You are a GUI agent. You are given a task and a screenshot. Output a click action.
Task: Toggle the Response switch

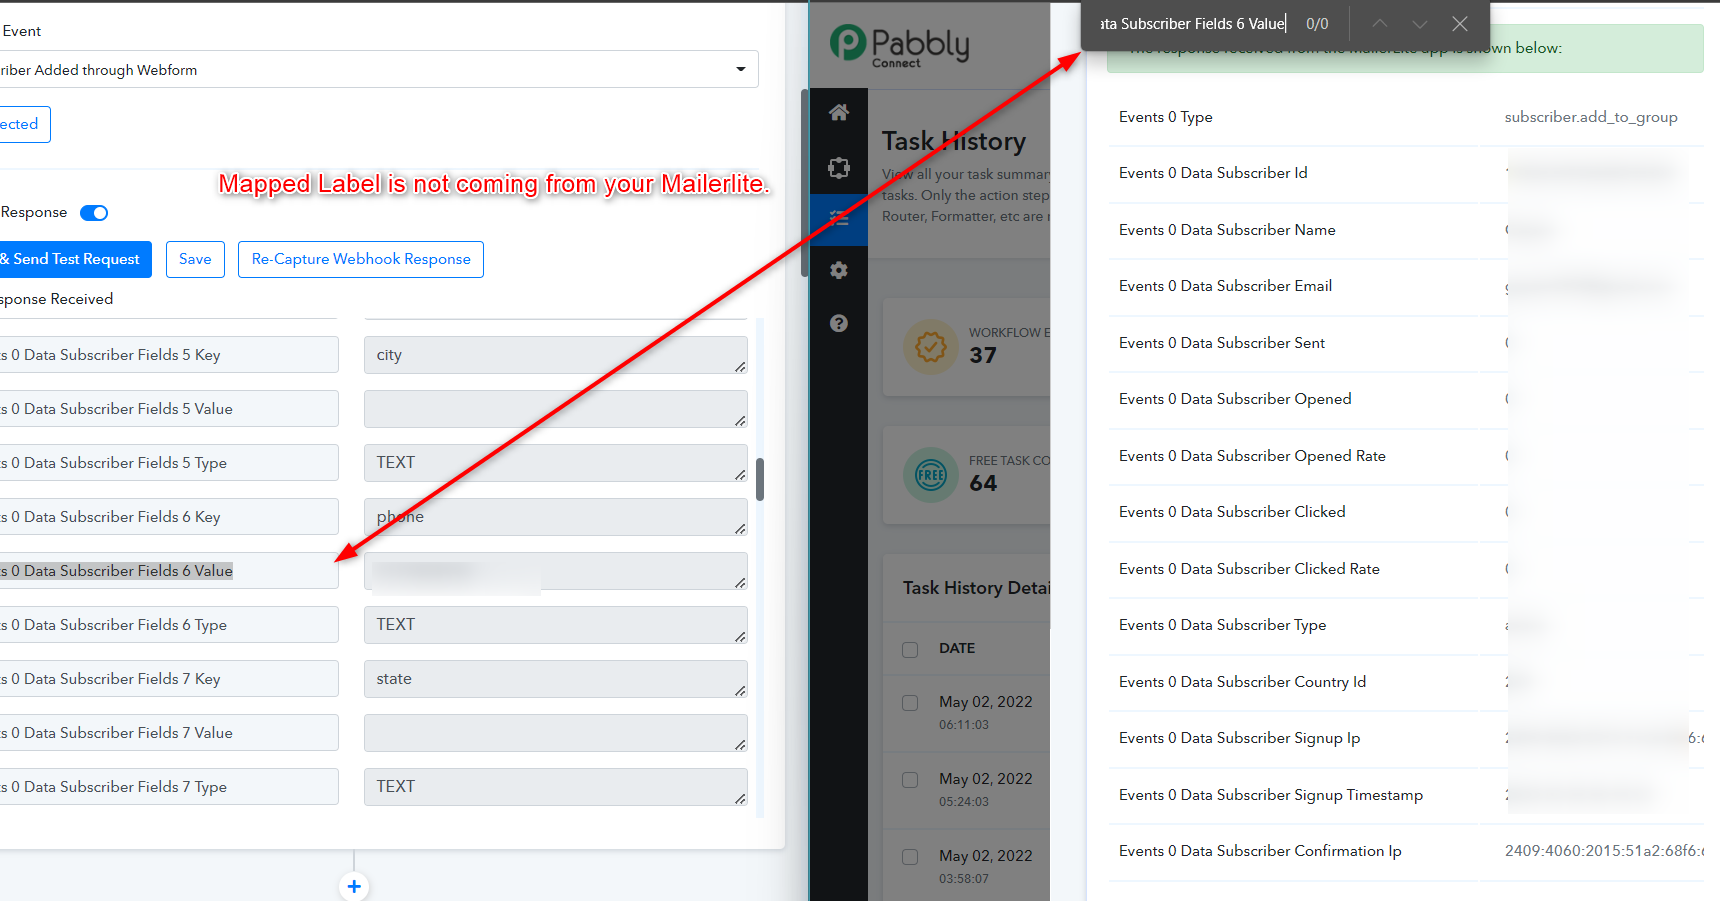[94, 213]
